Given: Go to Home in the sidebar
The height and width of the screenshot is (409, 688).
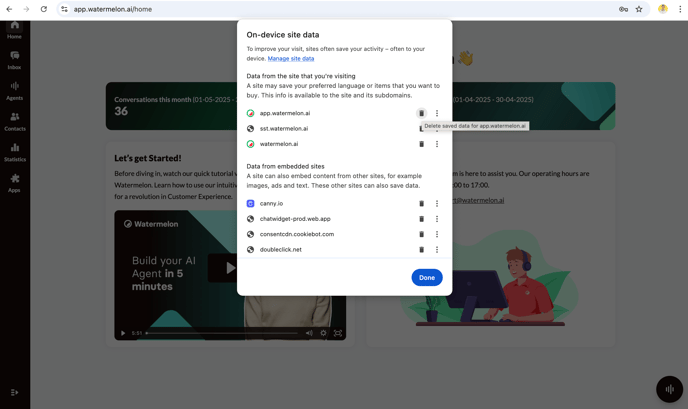Looking at the screenshot, I should (x=14, y=30).
